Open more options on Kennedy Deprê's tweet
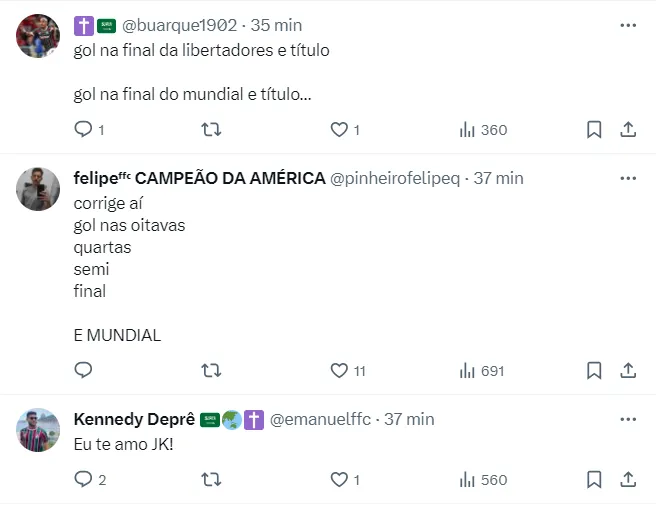 point(628,419)
